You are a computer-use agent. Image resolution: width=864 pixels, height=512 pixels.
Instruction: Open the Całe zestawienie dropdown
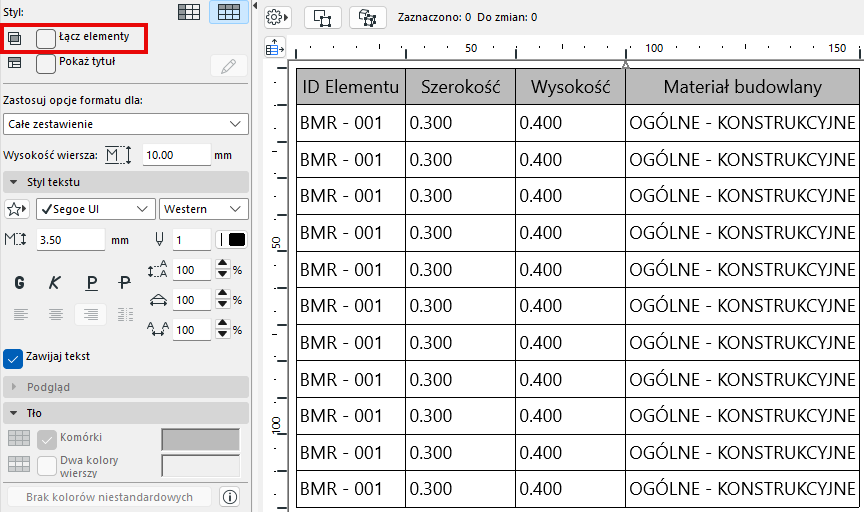125,123
